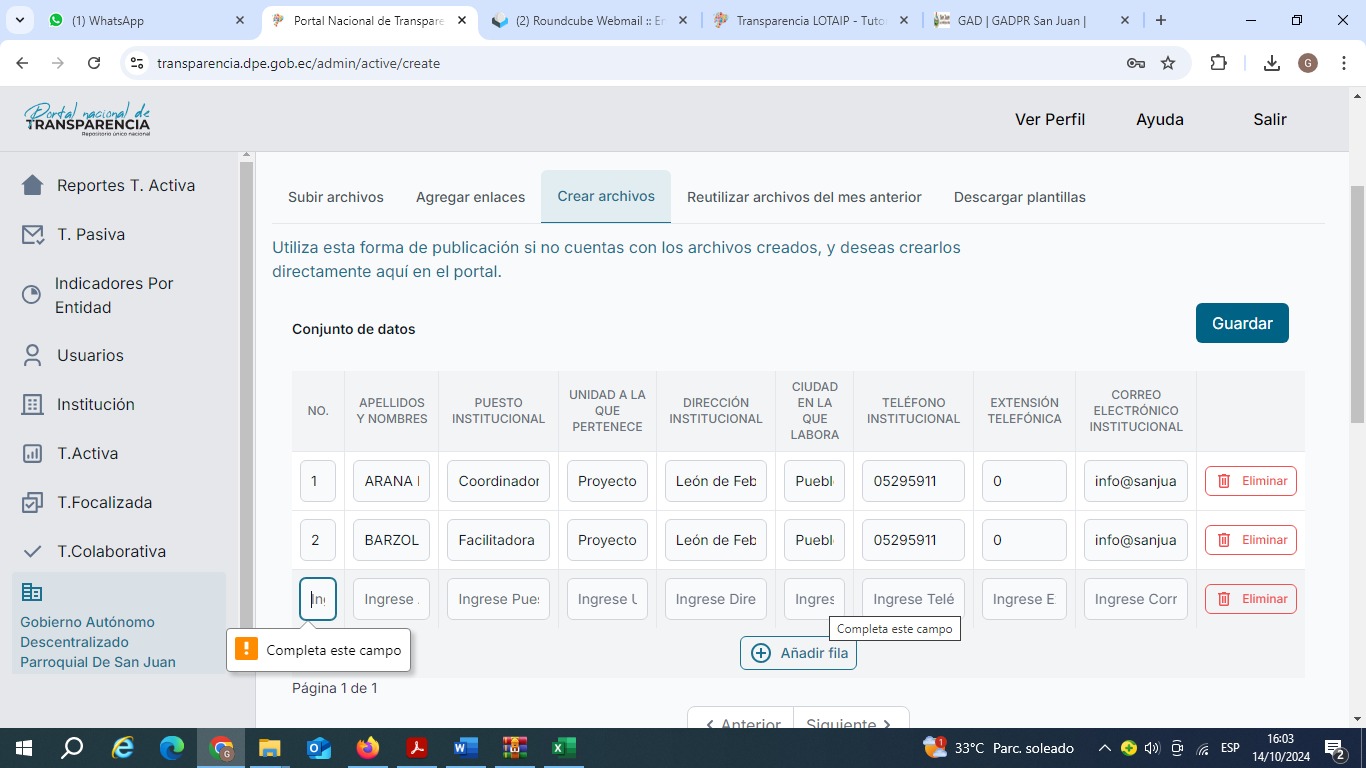Click the Indicadores Por Entidad chart icon
The height and width of the screenshot is (768, 1366).
click(32, 295)
